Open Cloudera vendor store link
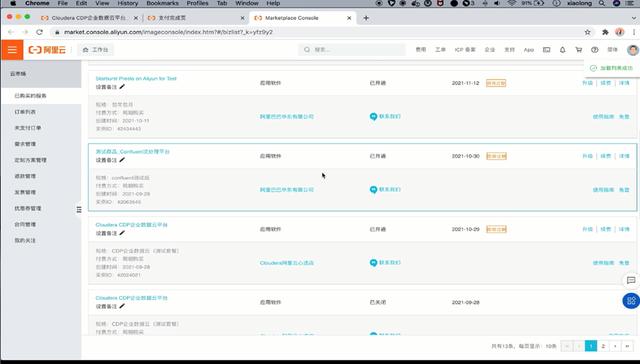This screenshot has height=364, width=640. pos(287,263)
